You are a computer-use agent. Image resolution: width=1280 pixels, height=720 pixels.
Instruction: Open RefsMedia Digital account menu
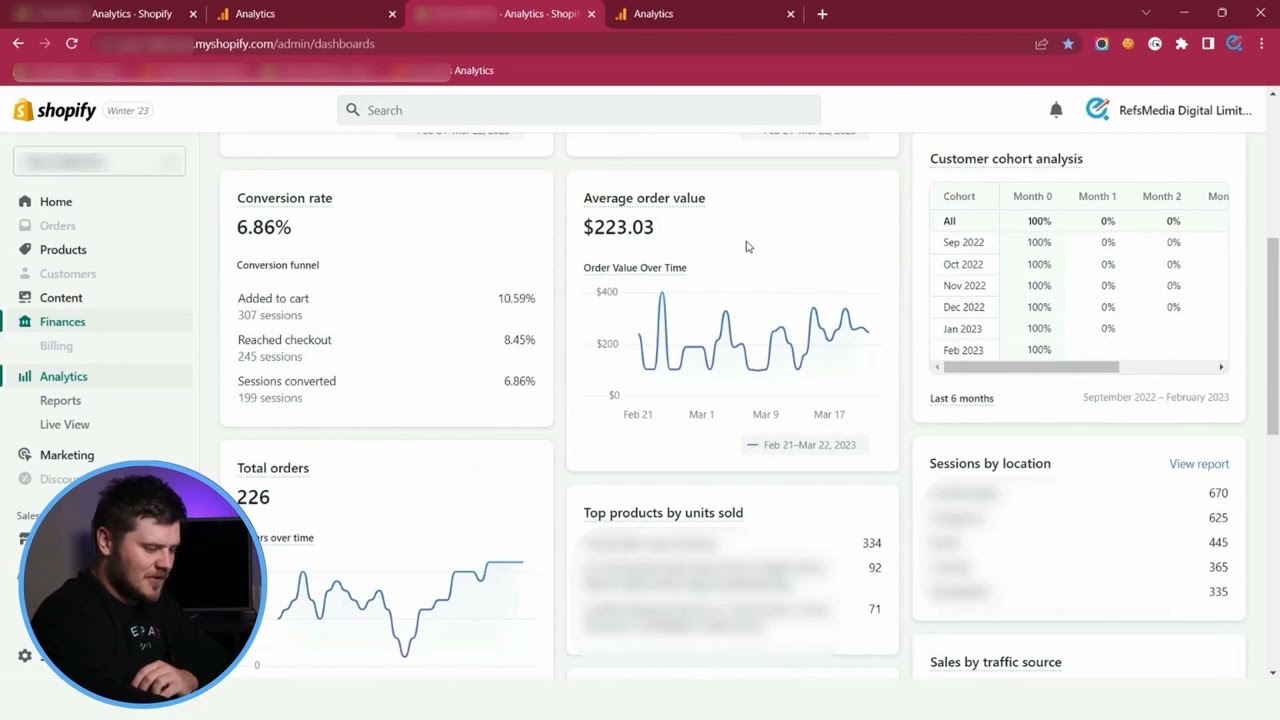pyautogui.click(x=1169, y=110)
